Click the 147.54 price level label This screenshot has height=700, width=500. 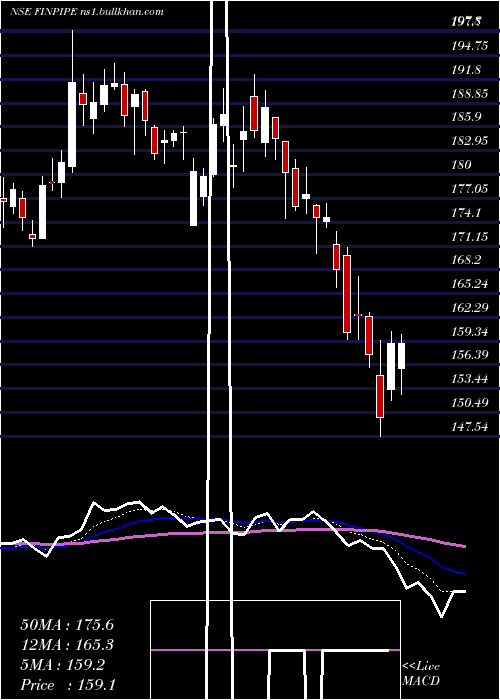(x=469, y=427)
